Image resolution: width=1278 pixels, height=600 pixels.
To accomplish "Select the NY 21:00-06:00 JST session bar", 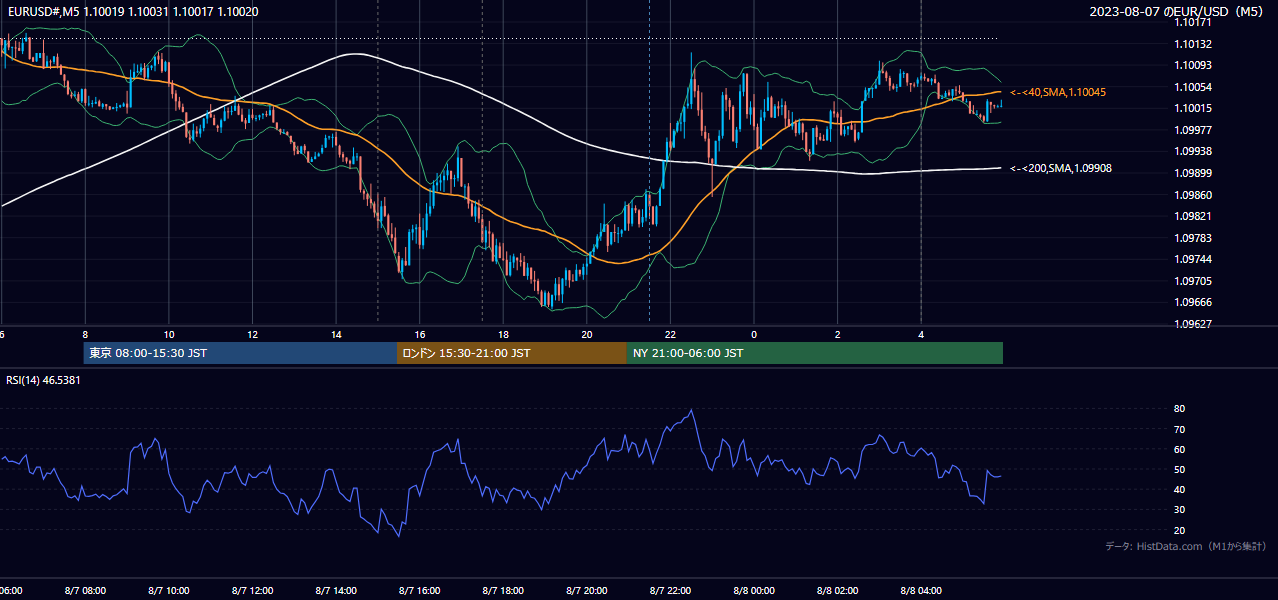I will [815, 353].
